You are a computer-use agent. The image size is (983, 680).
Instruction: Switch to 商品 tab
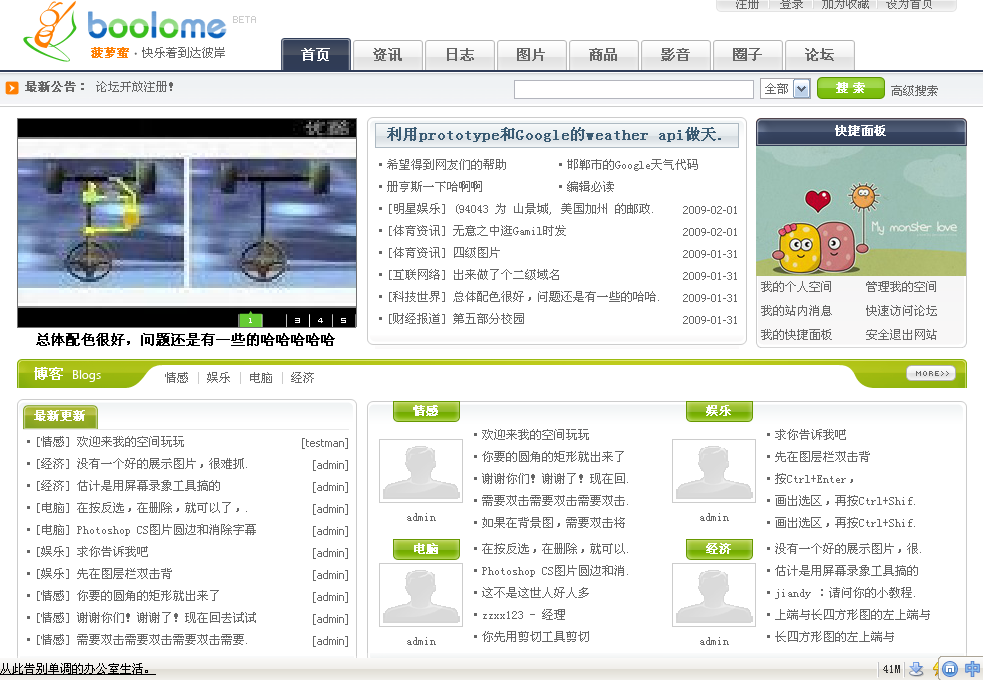click(603, 55)
